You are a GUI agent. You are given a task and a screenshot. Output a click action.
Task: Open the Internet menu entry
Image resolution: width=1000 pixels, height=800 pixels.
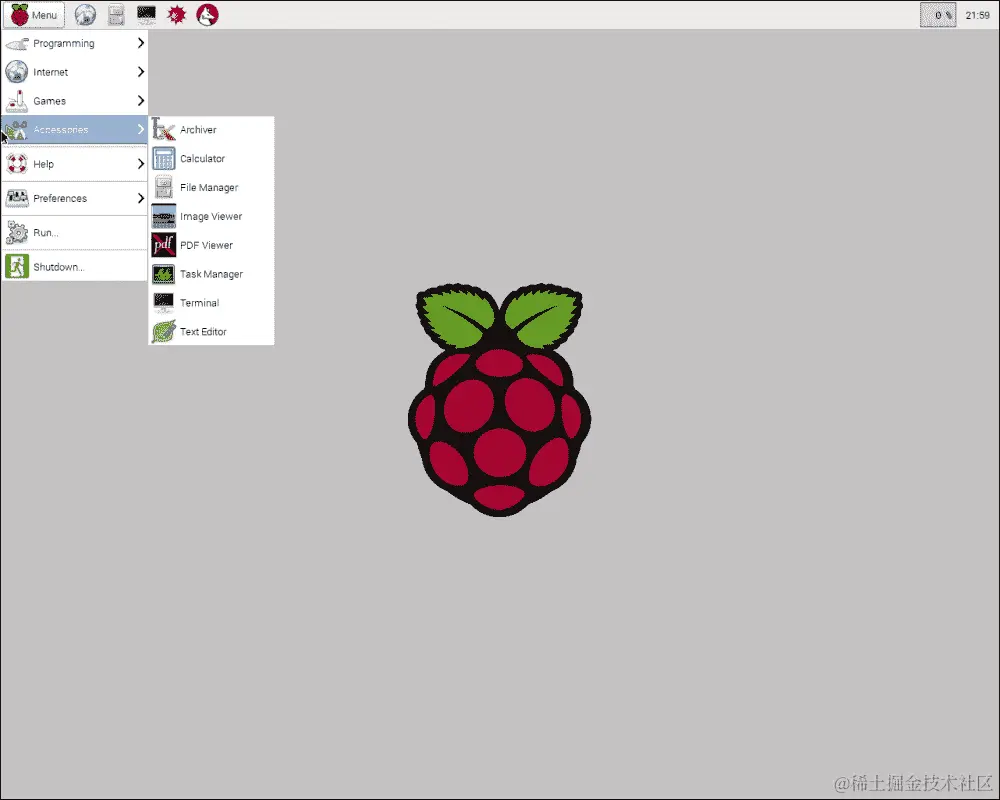pos(75,72)
